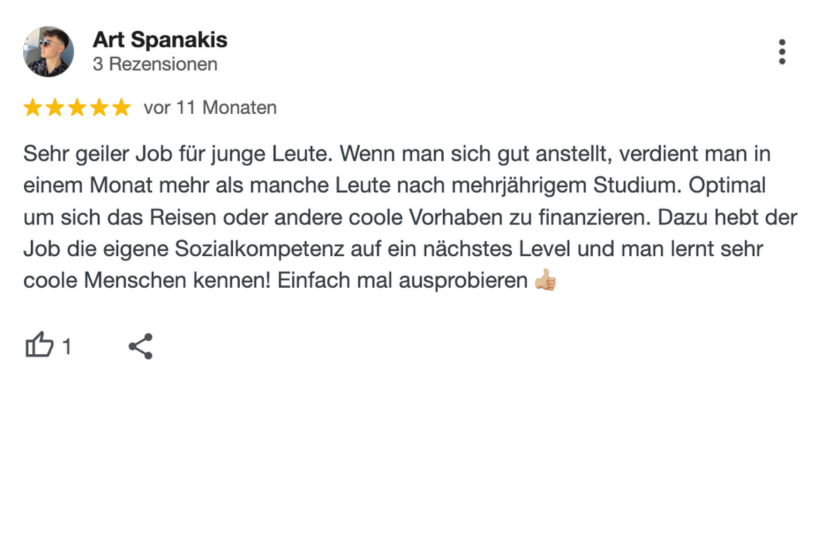Click the second yellow rating star
The width and height of the screenshot is (825, 550).
point(55,108)
